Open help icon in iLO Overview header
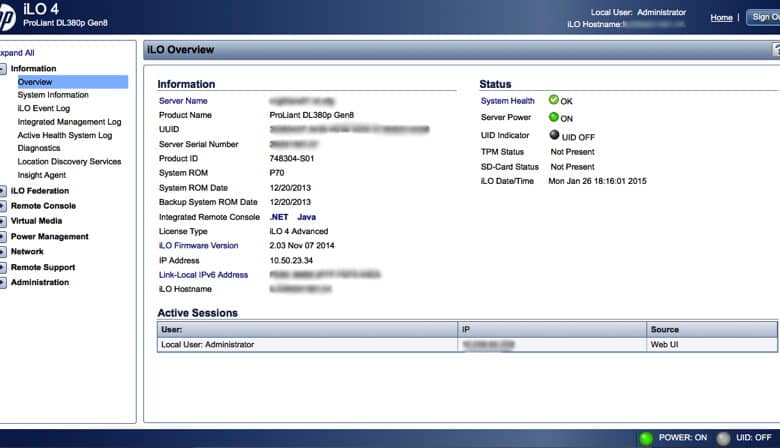This screenshot has width=780, height=448. pyautogui.click(x=776, y=49)
